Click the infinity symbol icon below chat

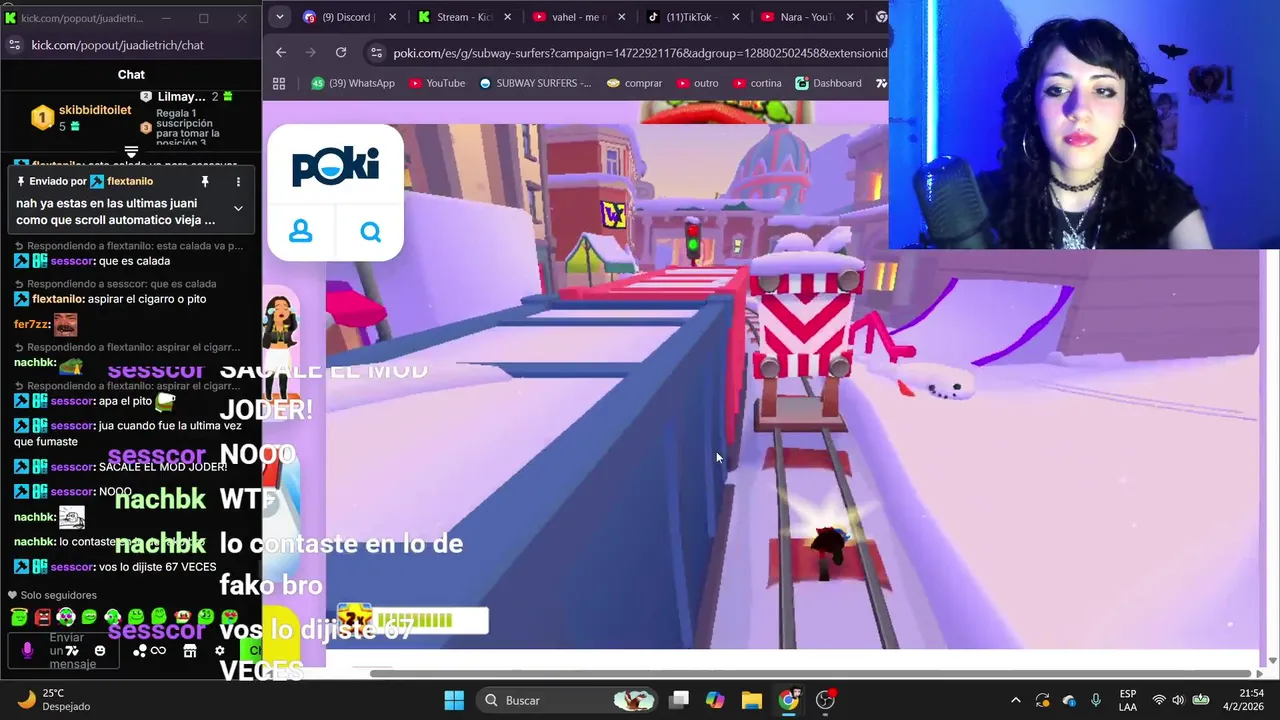pos(158,651)
